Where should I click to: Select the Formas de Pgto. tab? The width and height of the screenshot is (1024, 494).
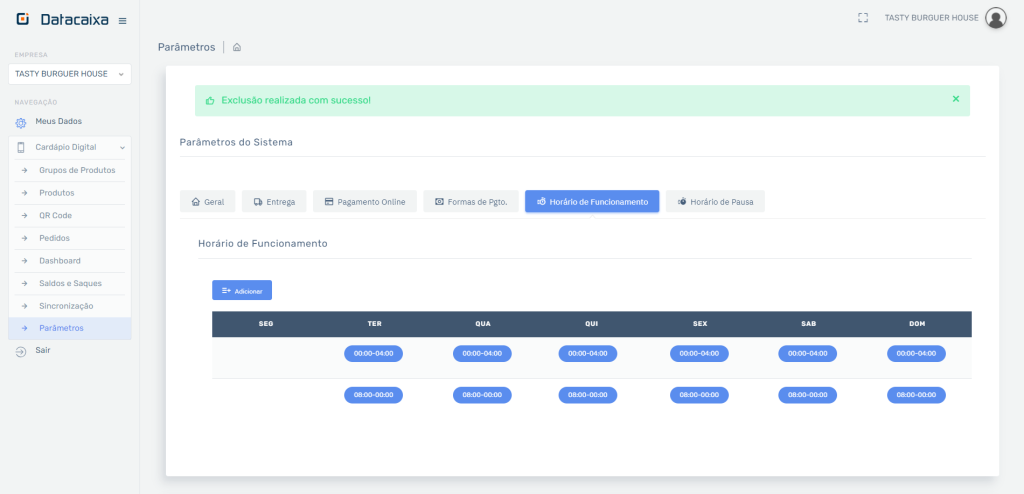470,202
